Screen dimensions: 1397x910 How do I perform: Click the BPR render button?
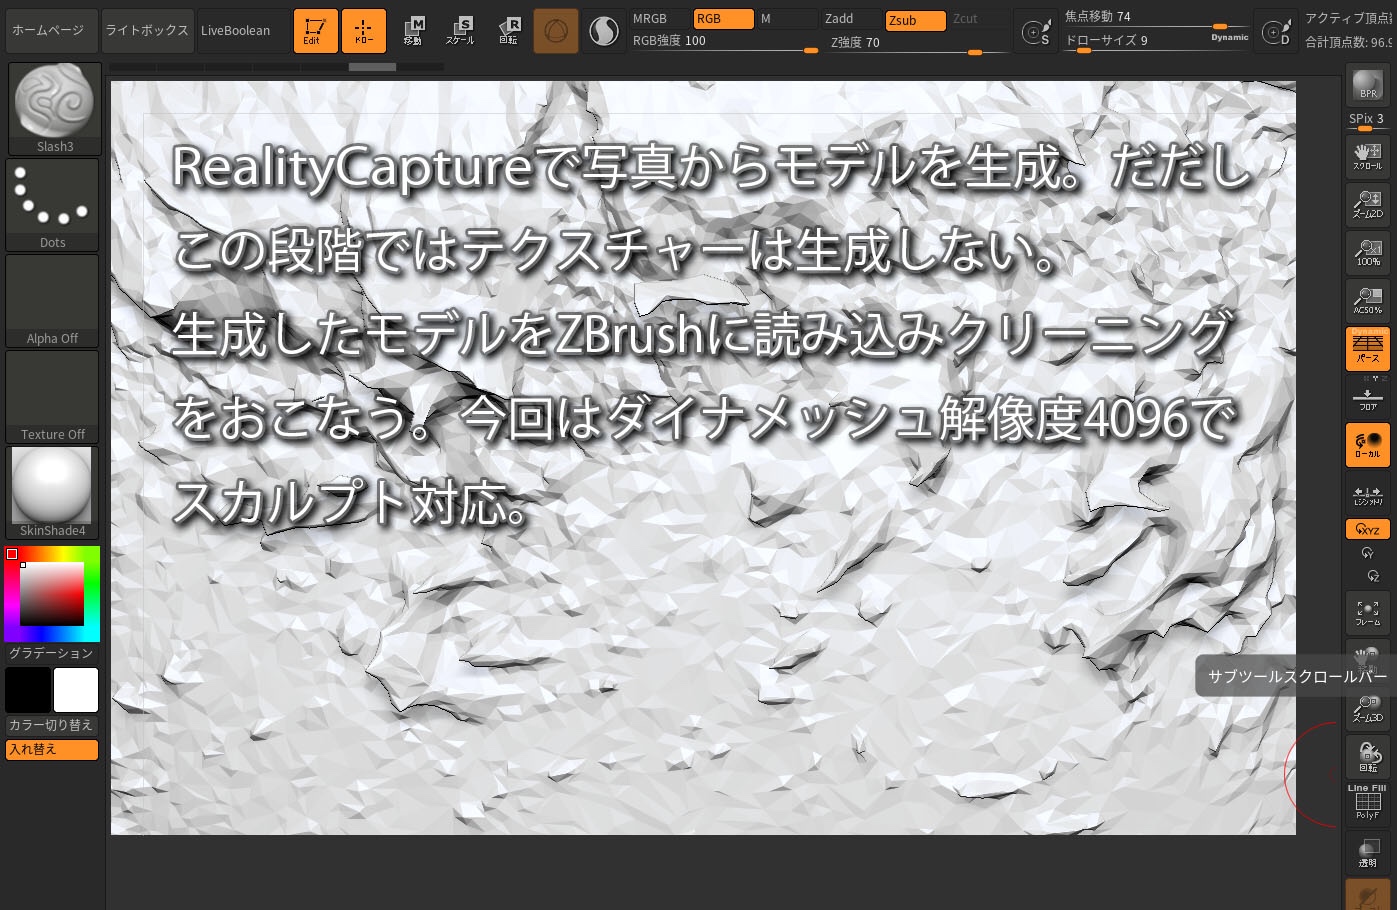(1368, 85)
